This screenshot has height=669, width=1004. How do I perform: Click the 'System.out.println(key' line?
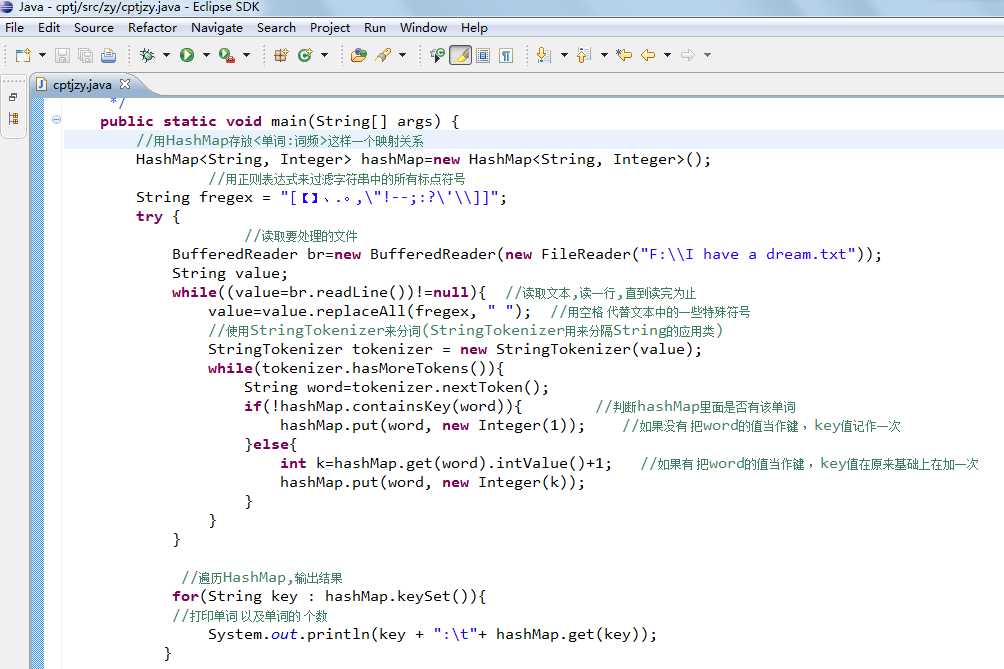click(432, 634)
